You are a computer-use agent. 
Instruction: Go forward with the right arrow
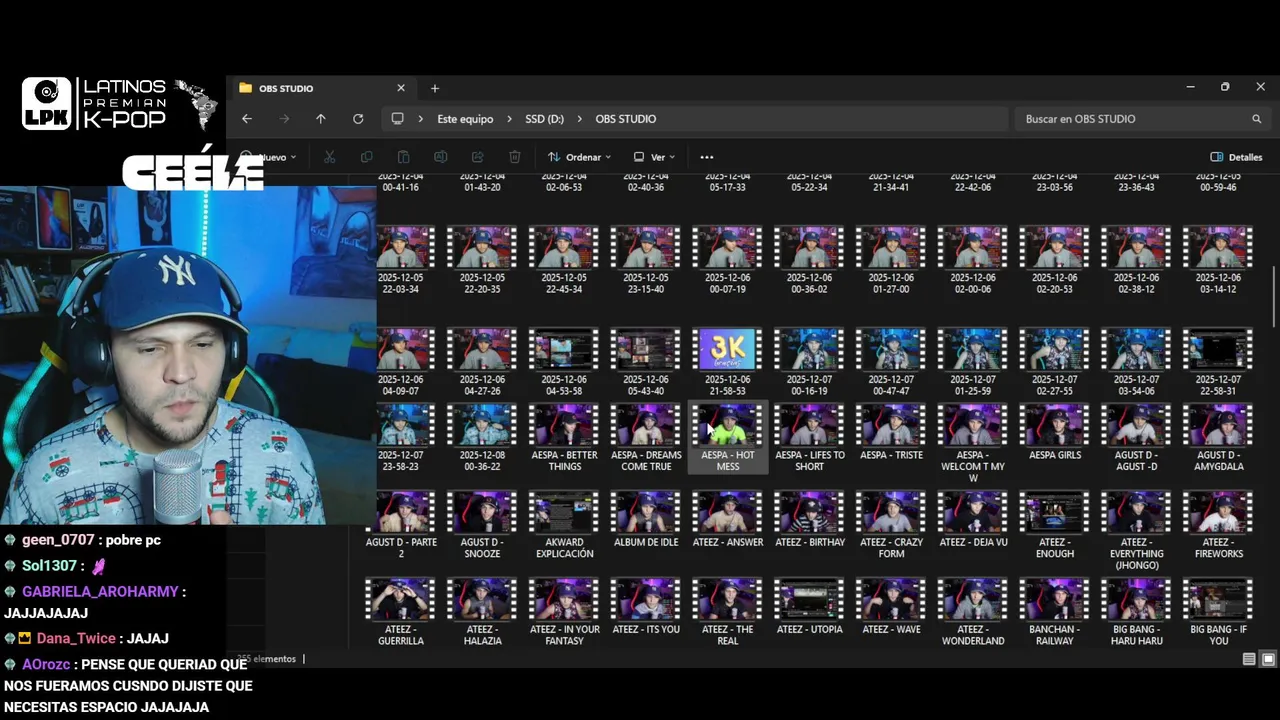[284, 119]
